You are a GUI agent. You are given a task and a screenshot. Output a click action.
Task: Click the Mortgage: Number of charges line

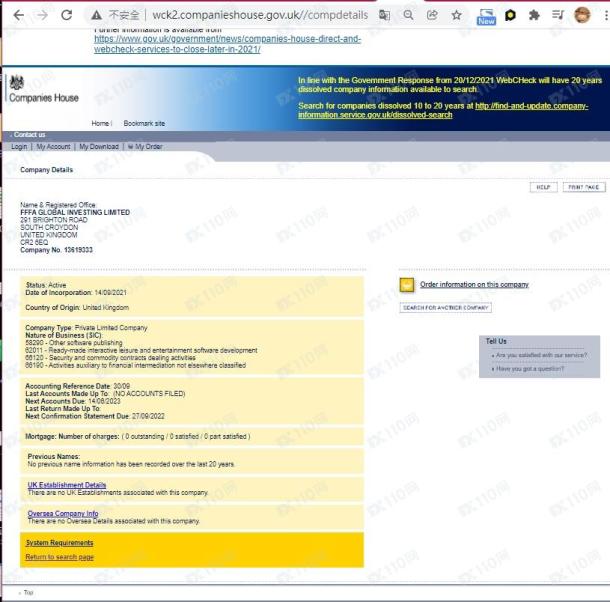click(138, 437)
